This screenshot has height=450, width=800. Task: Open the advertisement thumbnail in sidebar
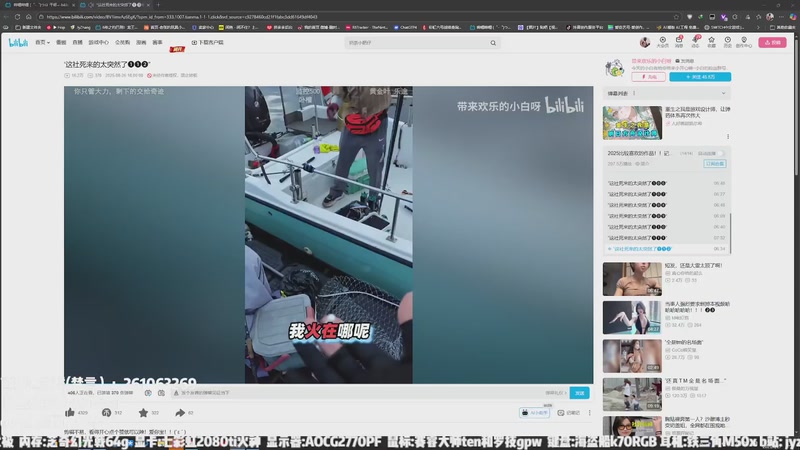tap(632, 123)
